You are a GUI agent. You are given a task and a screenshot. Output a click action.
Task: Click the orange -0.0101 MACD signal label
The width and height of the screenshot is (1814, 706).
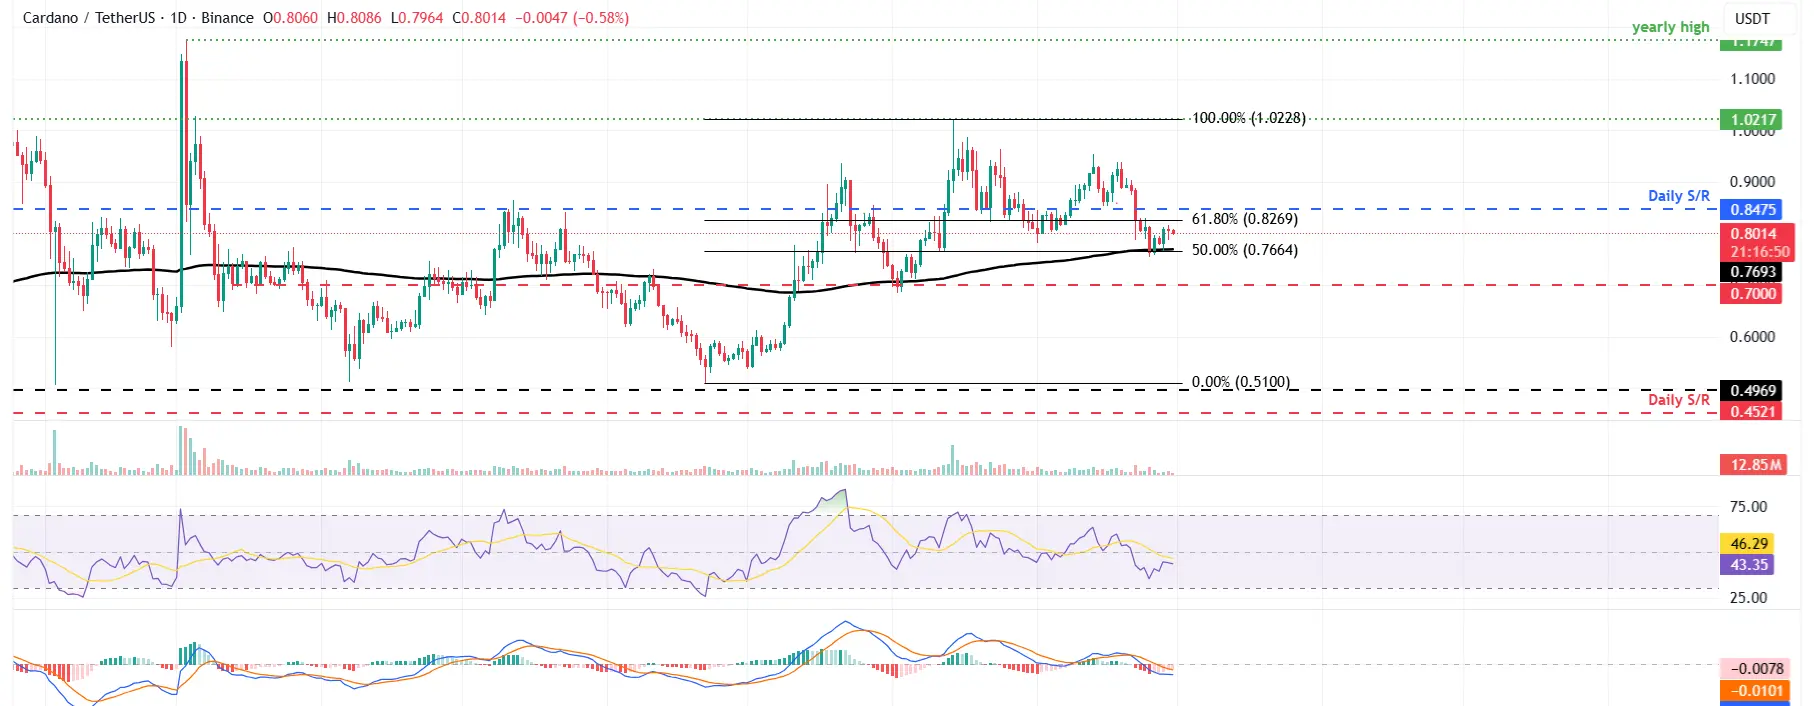point(1755,690)
